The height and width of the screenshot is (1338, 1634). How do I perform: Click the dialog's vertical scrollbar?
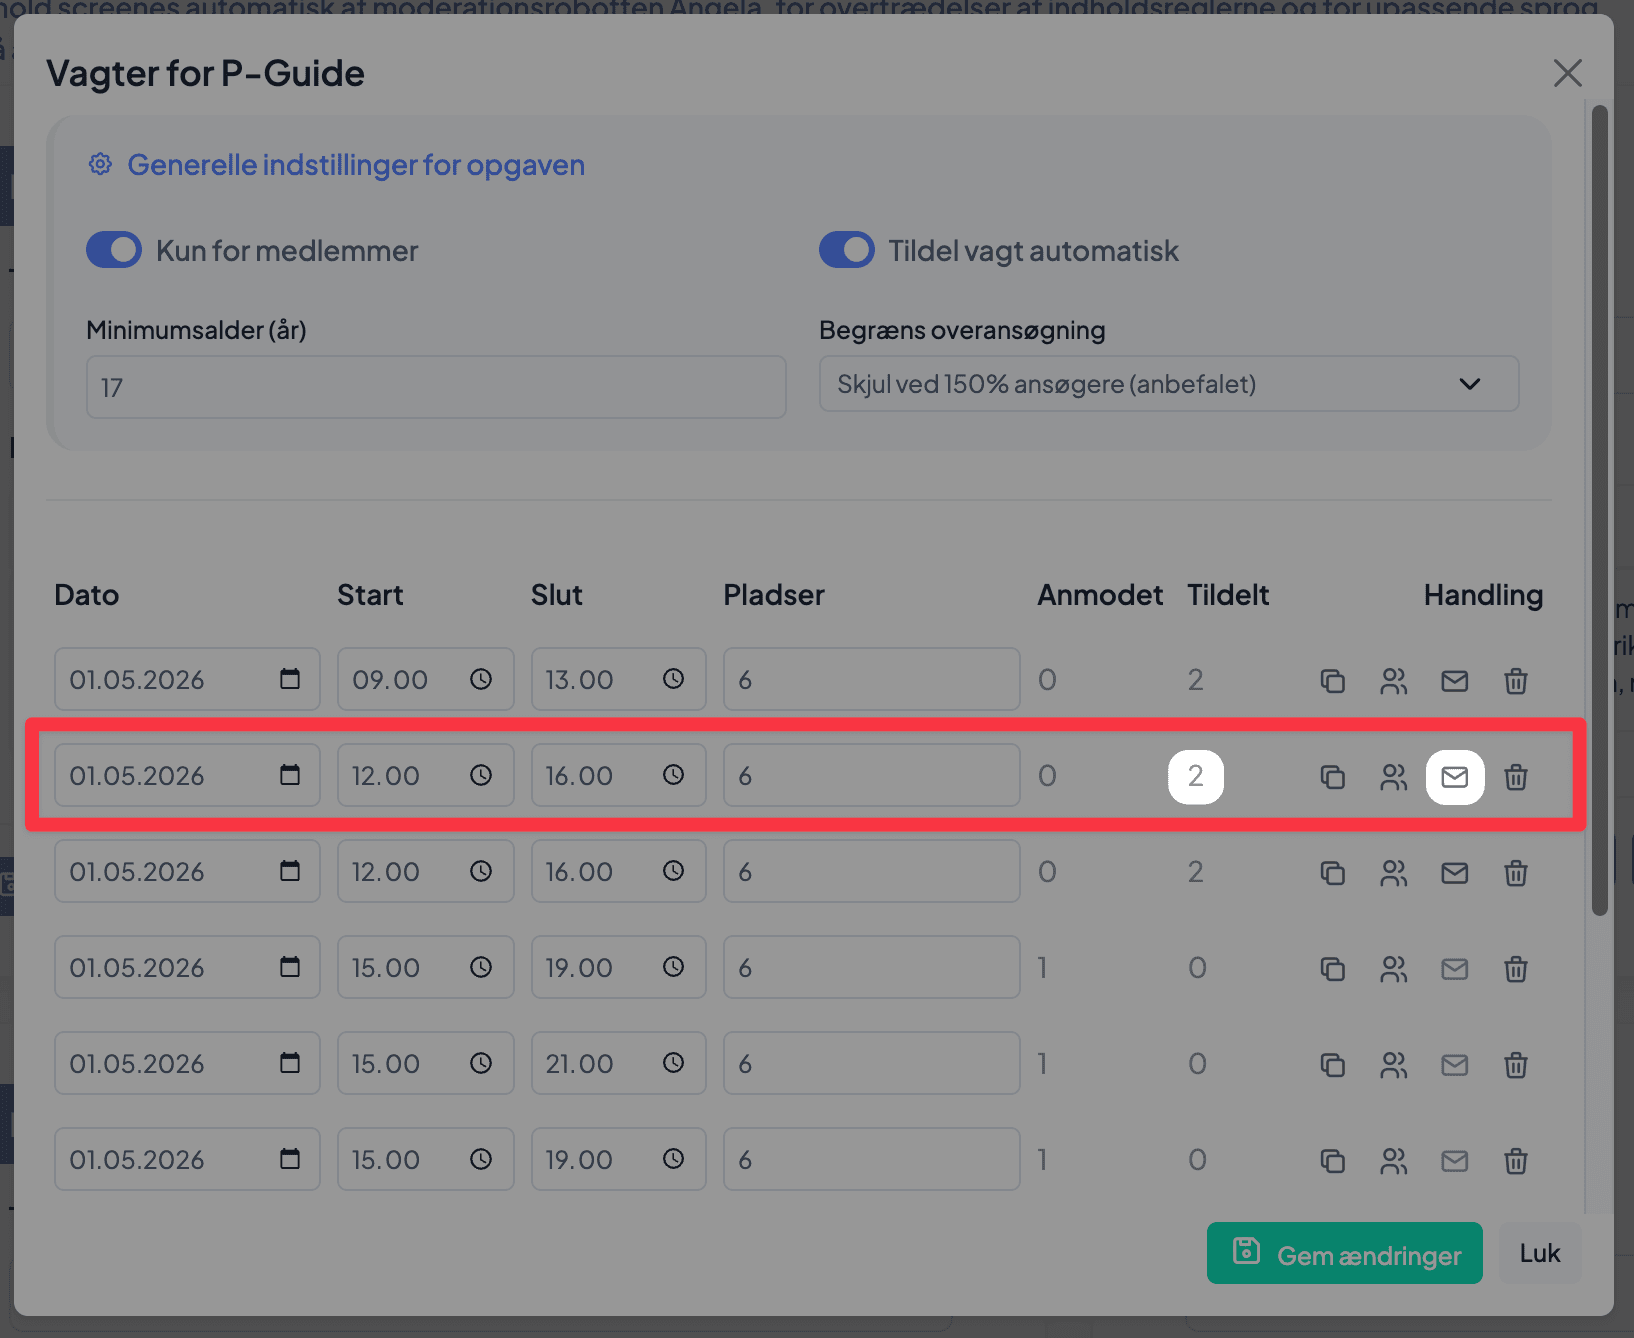point(1599,510)
